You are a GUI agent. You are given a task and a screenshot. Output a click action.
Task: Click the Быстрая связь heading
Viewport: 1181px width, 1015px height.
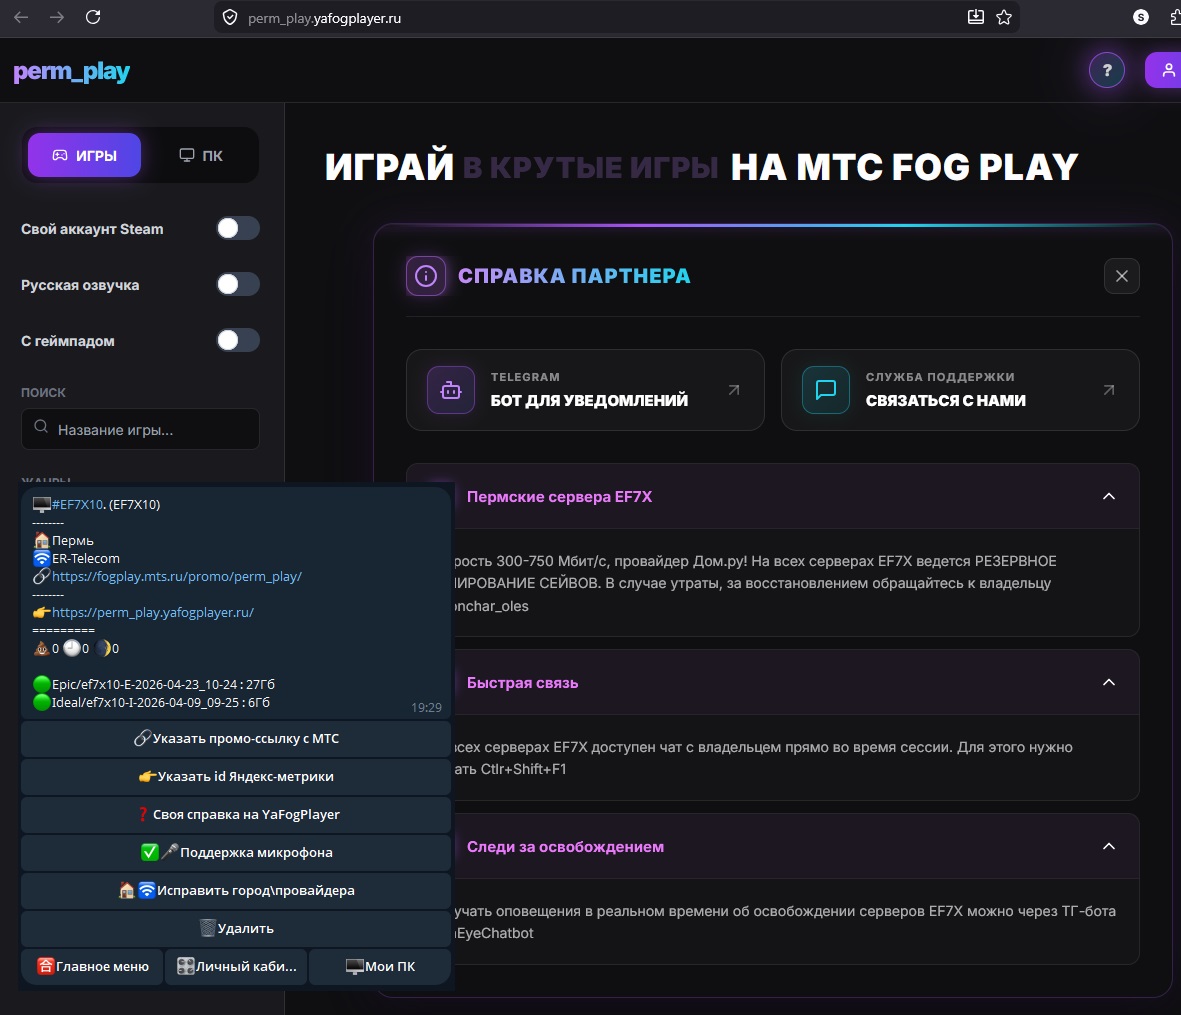tap(523, 683)
